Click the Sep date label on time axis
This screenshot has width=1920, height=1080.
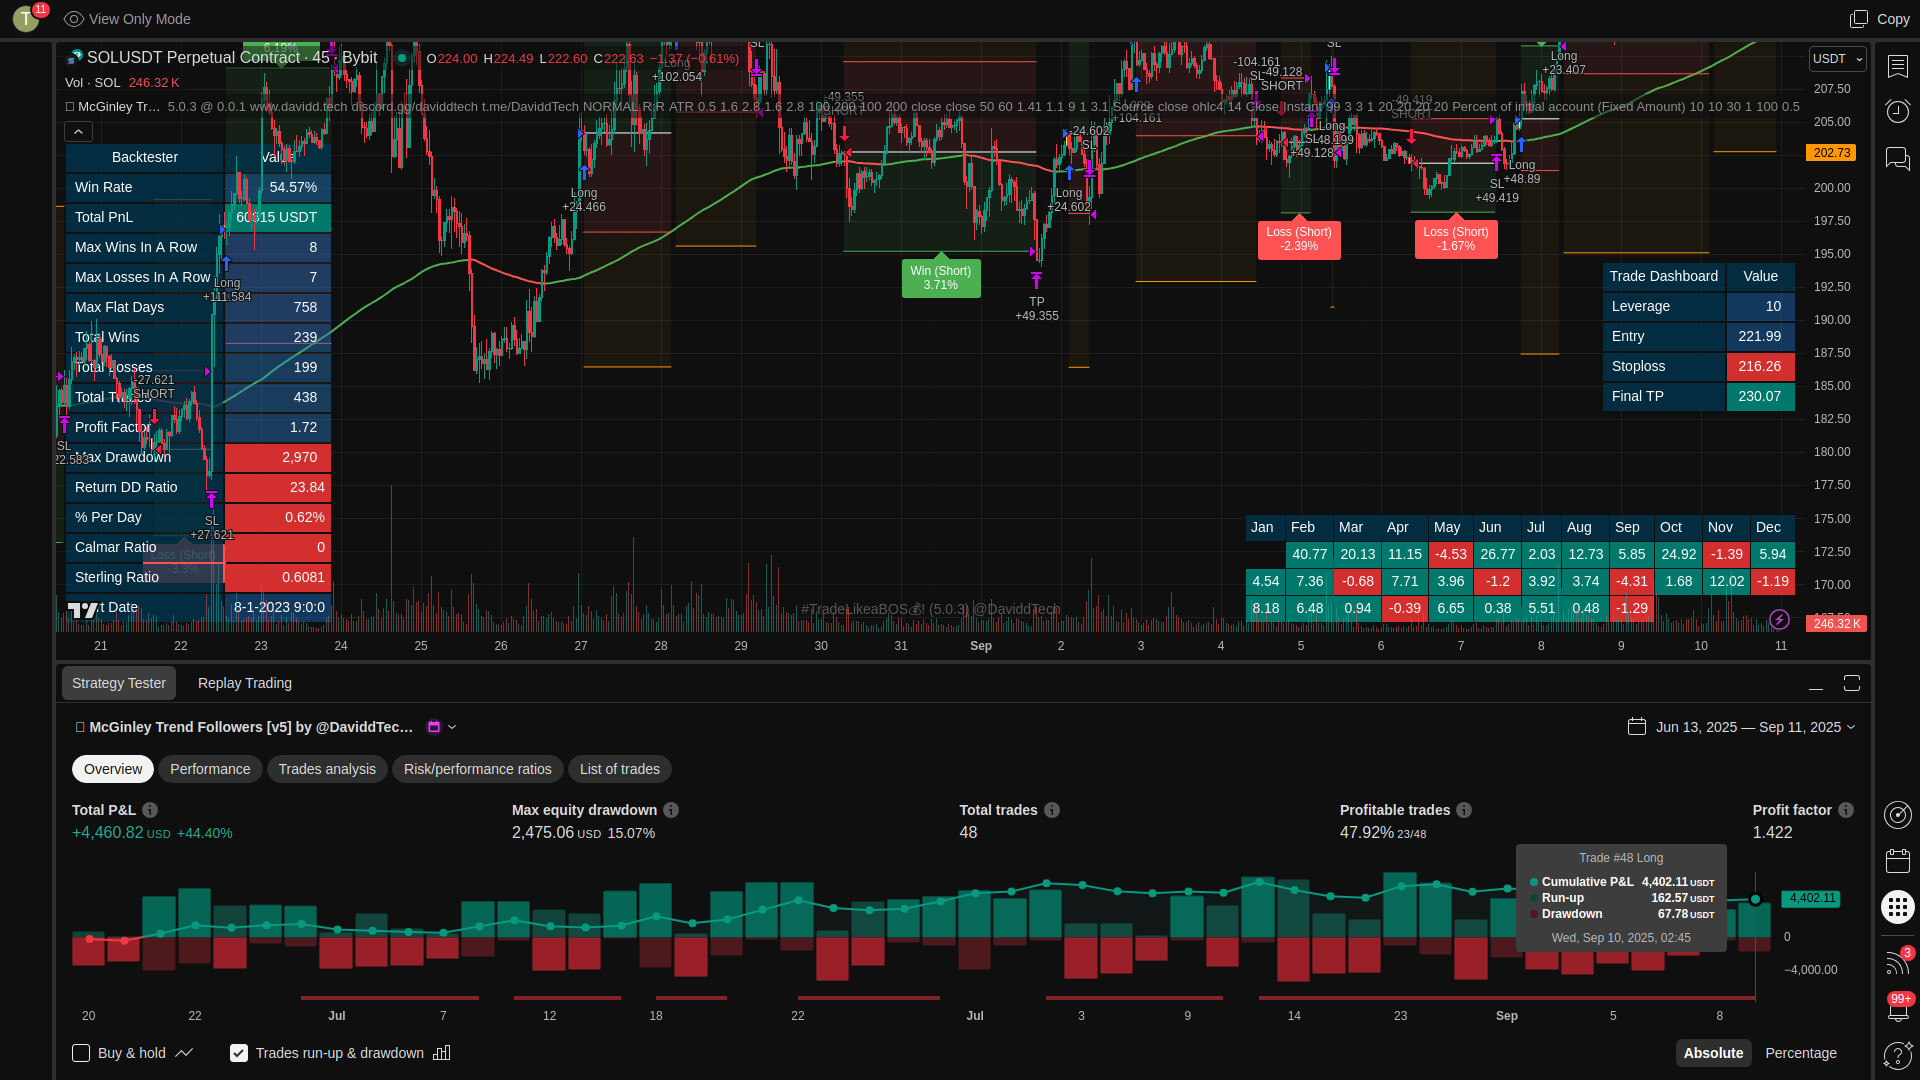(981, 646)
